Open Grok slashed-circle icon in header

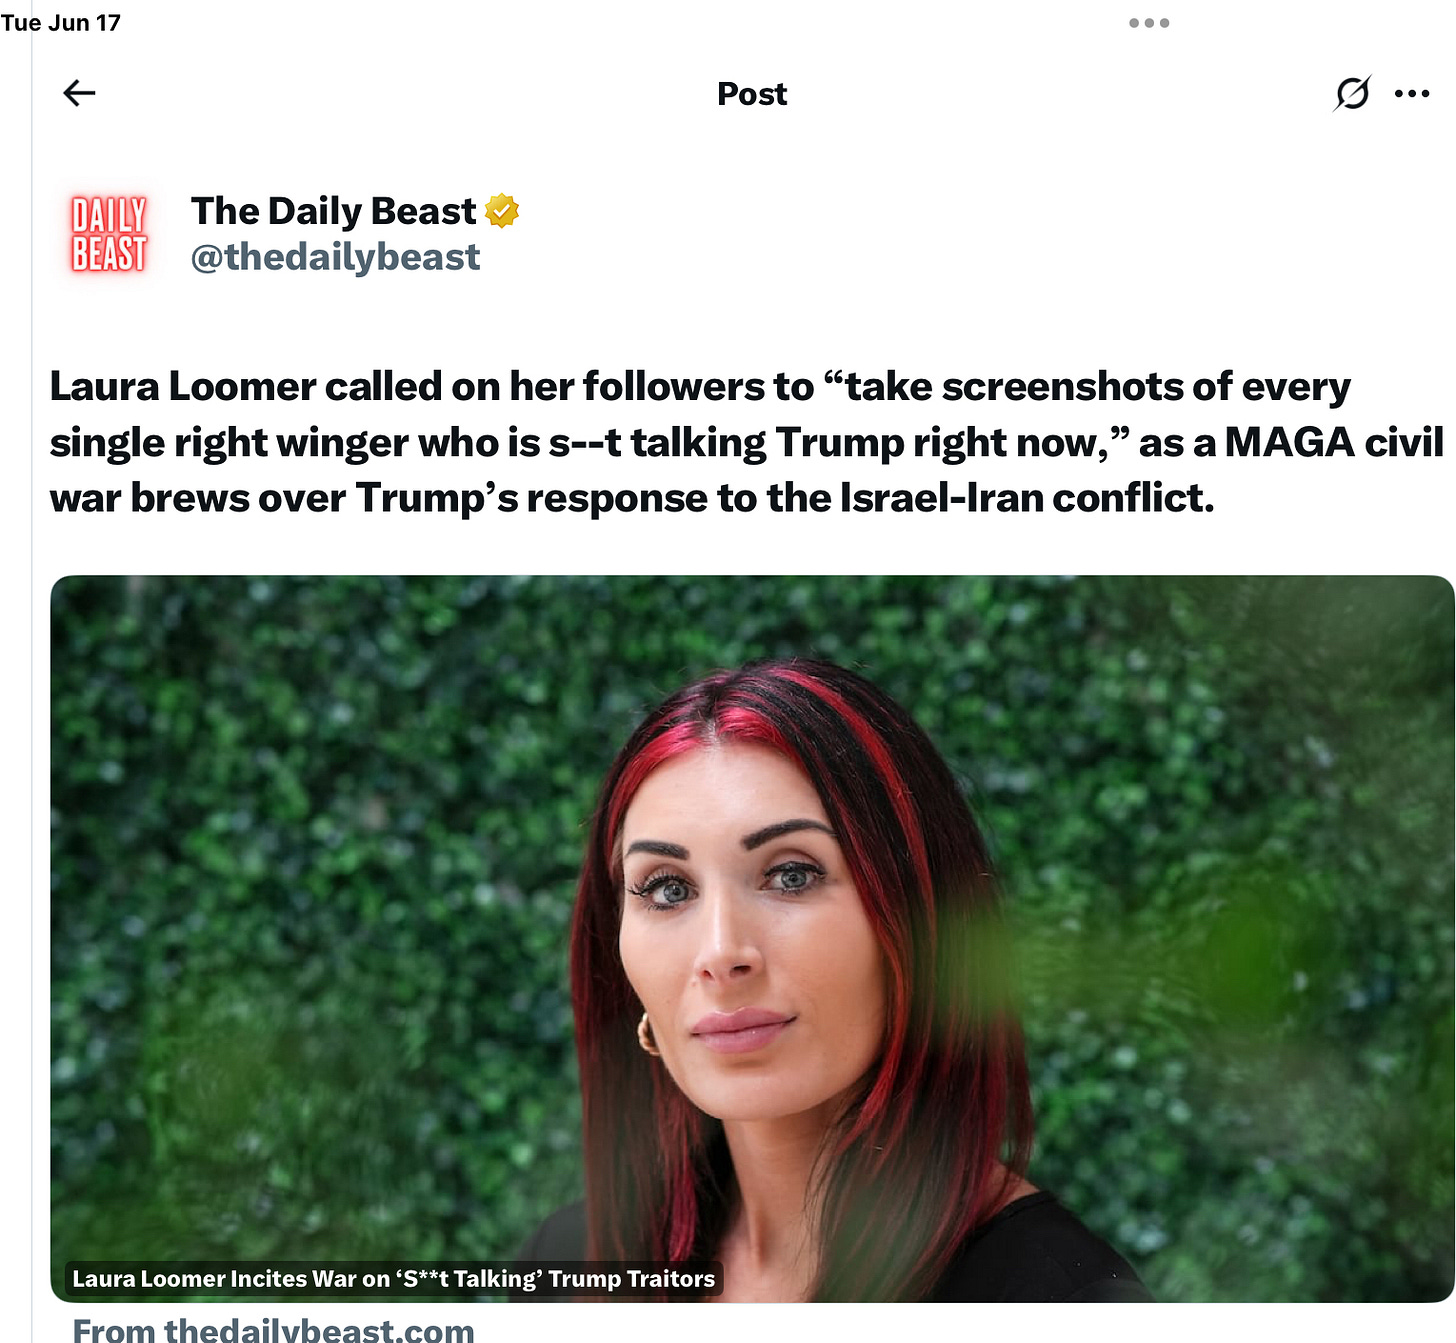1352,93
